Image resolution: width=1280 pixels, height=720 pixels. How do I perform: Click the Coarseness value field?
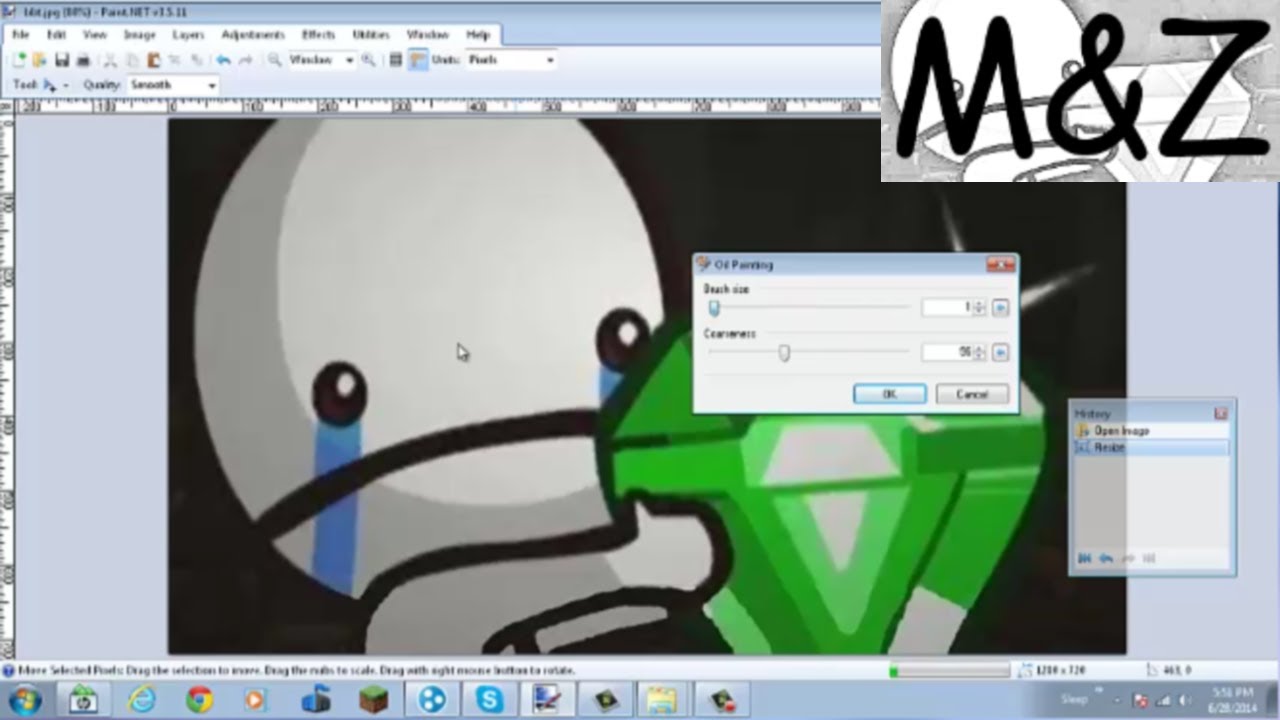click(947, 352)
